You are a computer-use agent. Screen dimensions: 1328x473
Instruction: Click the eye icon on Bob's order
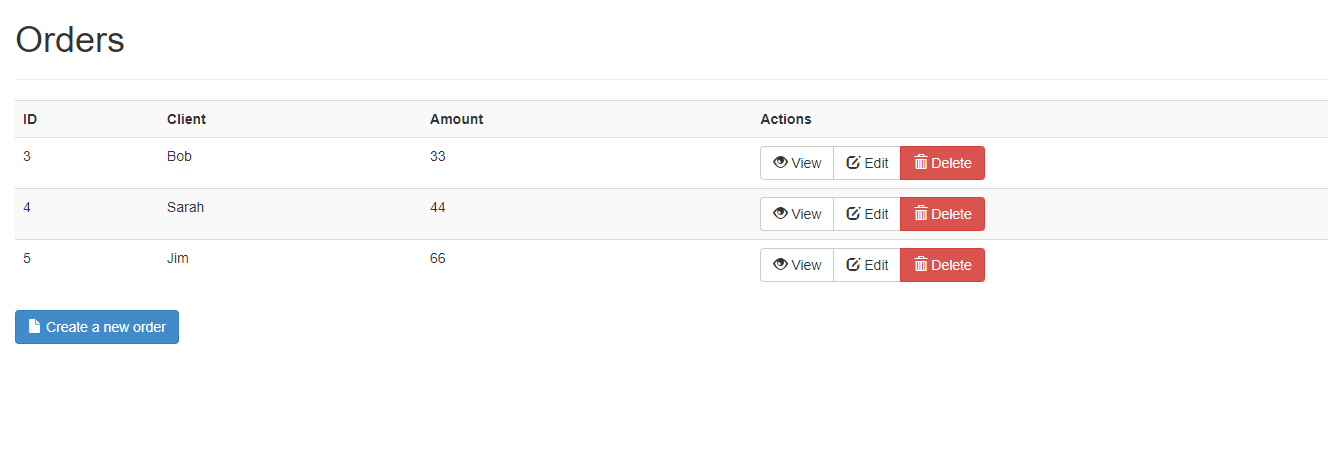[780, 163]
